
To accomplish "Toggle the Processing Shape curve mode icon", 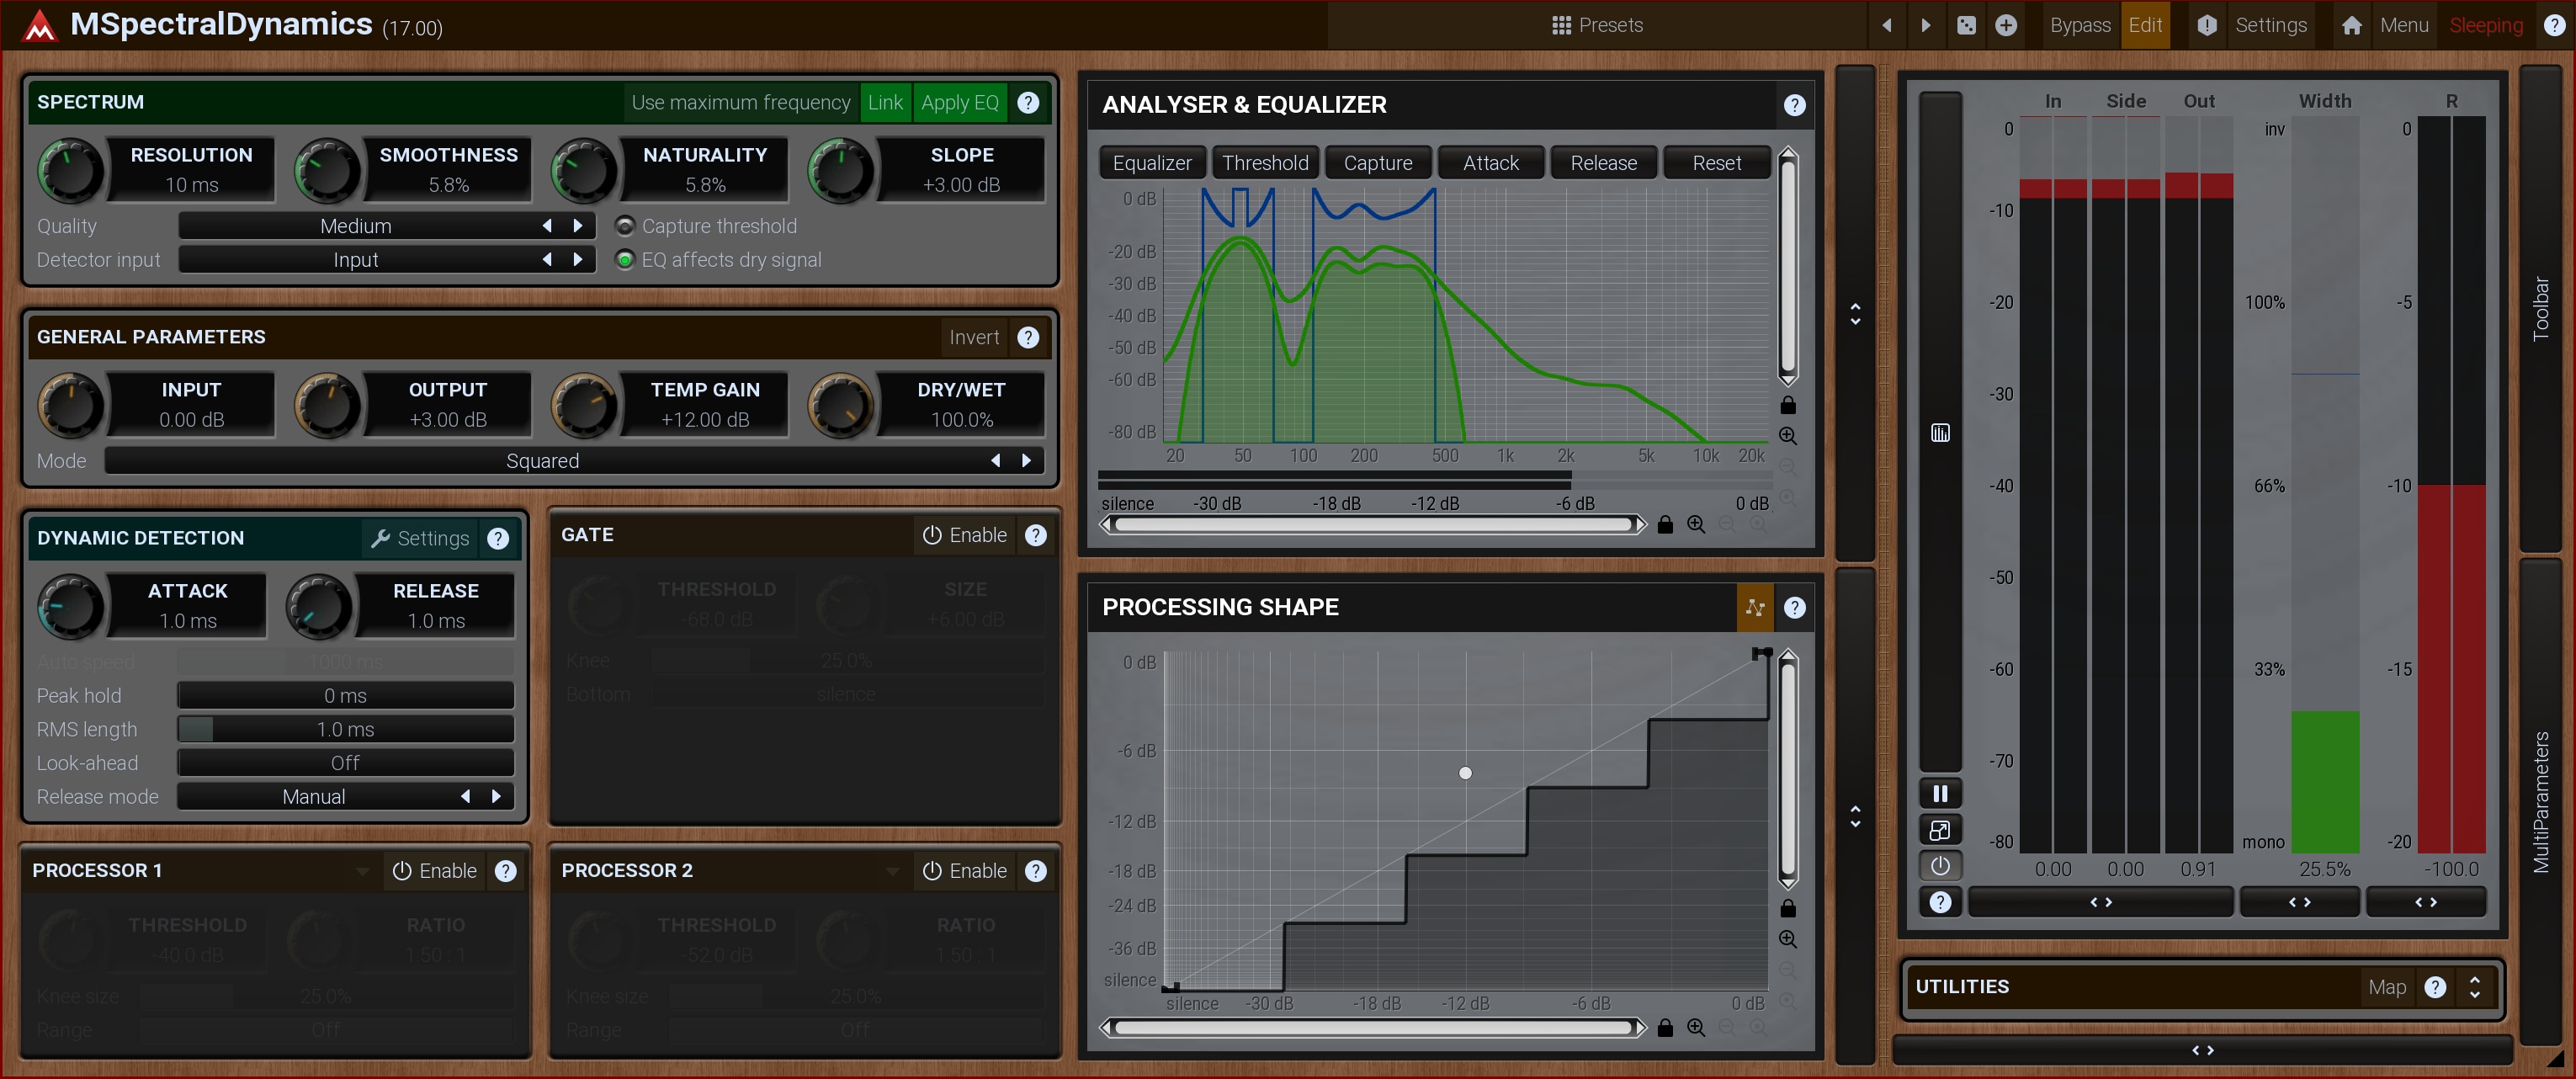I will [1755, 607].
